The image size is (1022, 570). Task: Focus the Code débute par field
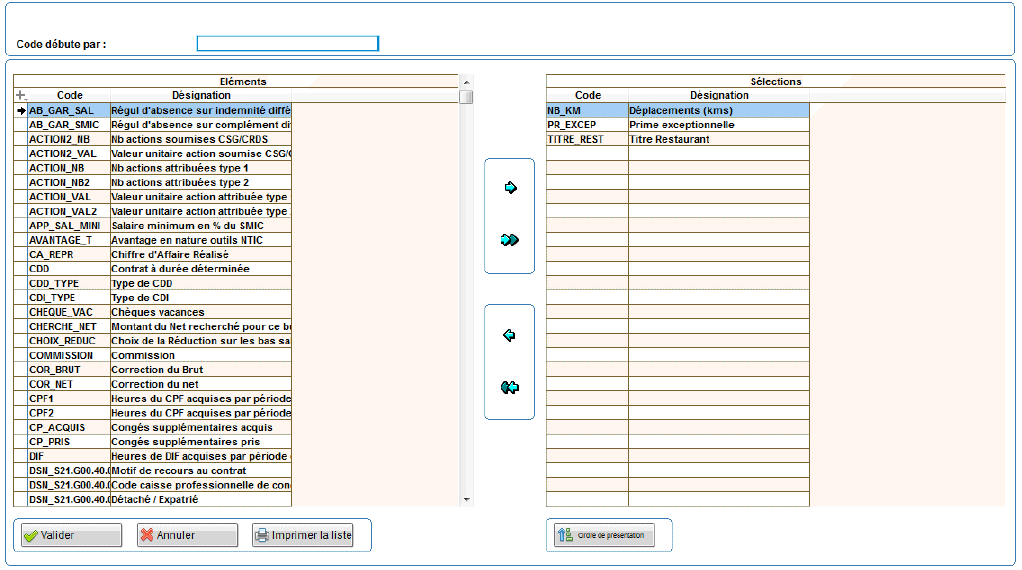click(287, 44)
